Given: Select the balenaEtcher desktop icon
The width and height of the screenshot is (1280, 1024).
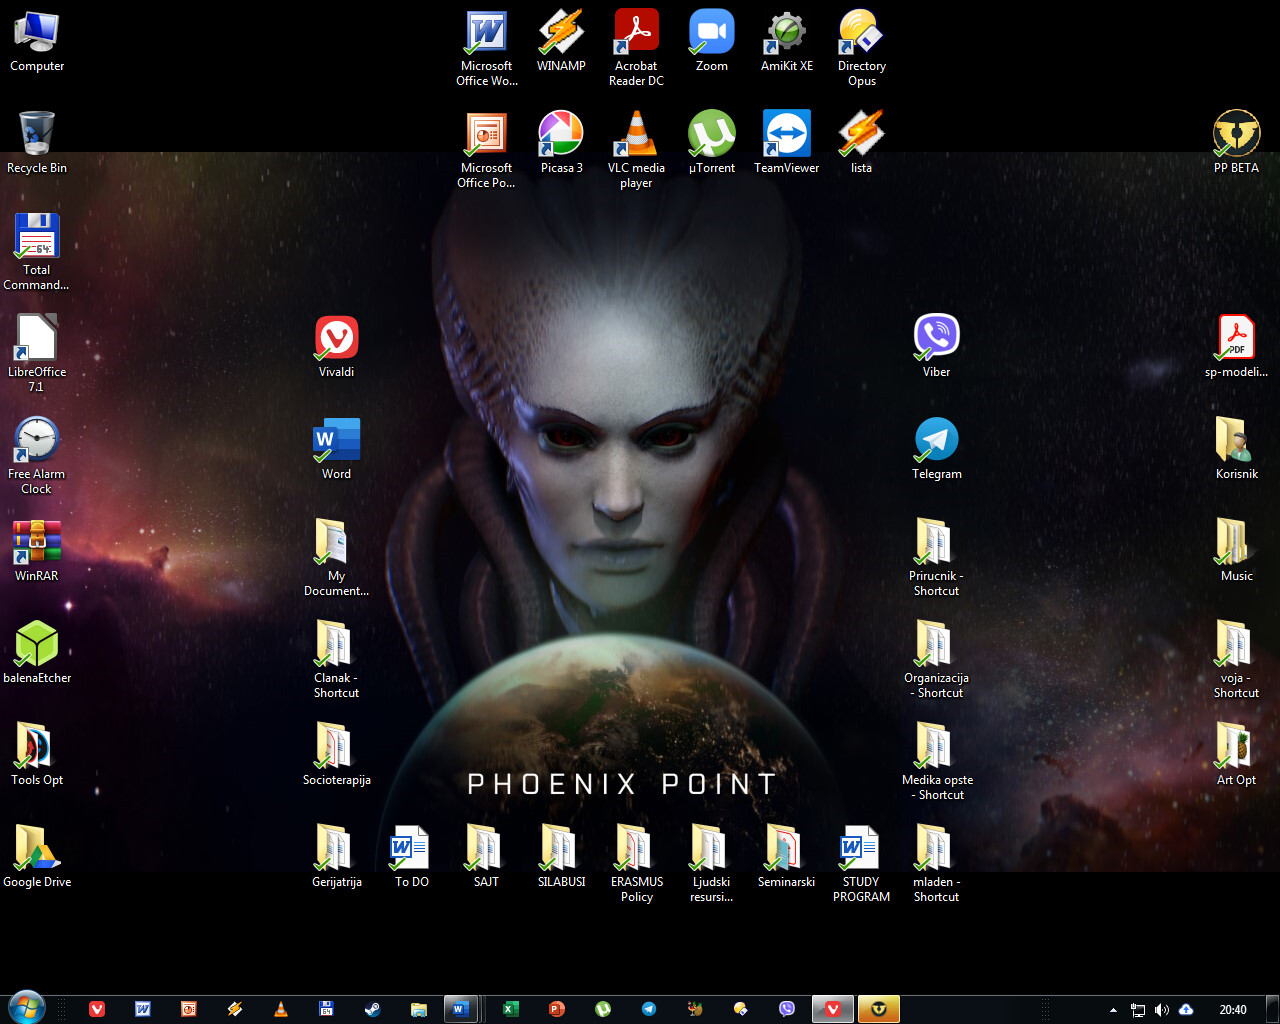Looking at the screenshot, I should click(37, 644).
